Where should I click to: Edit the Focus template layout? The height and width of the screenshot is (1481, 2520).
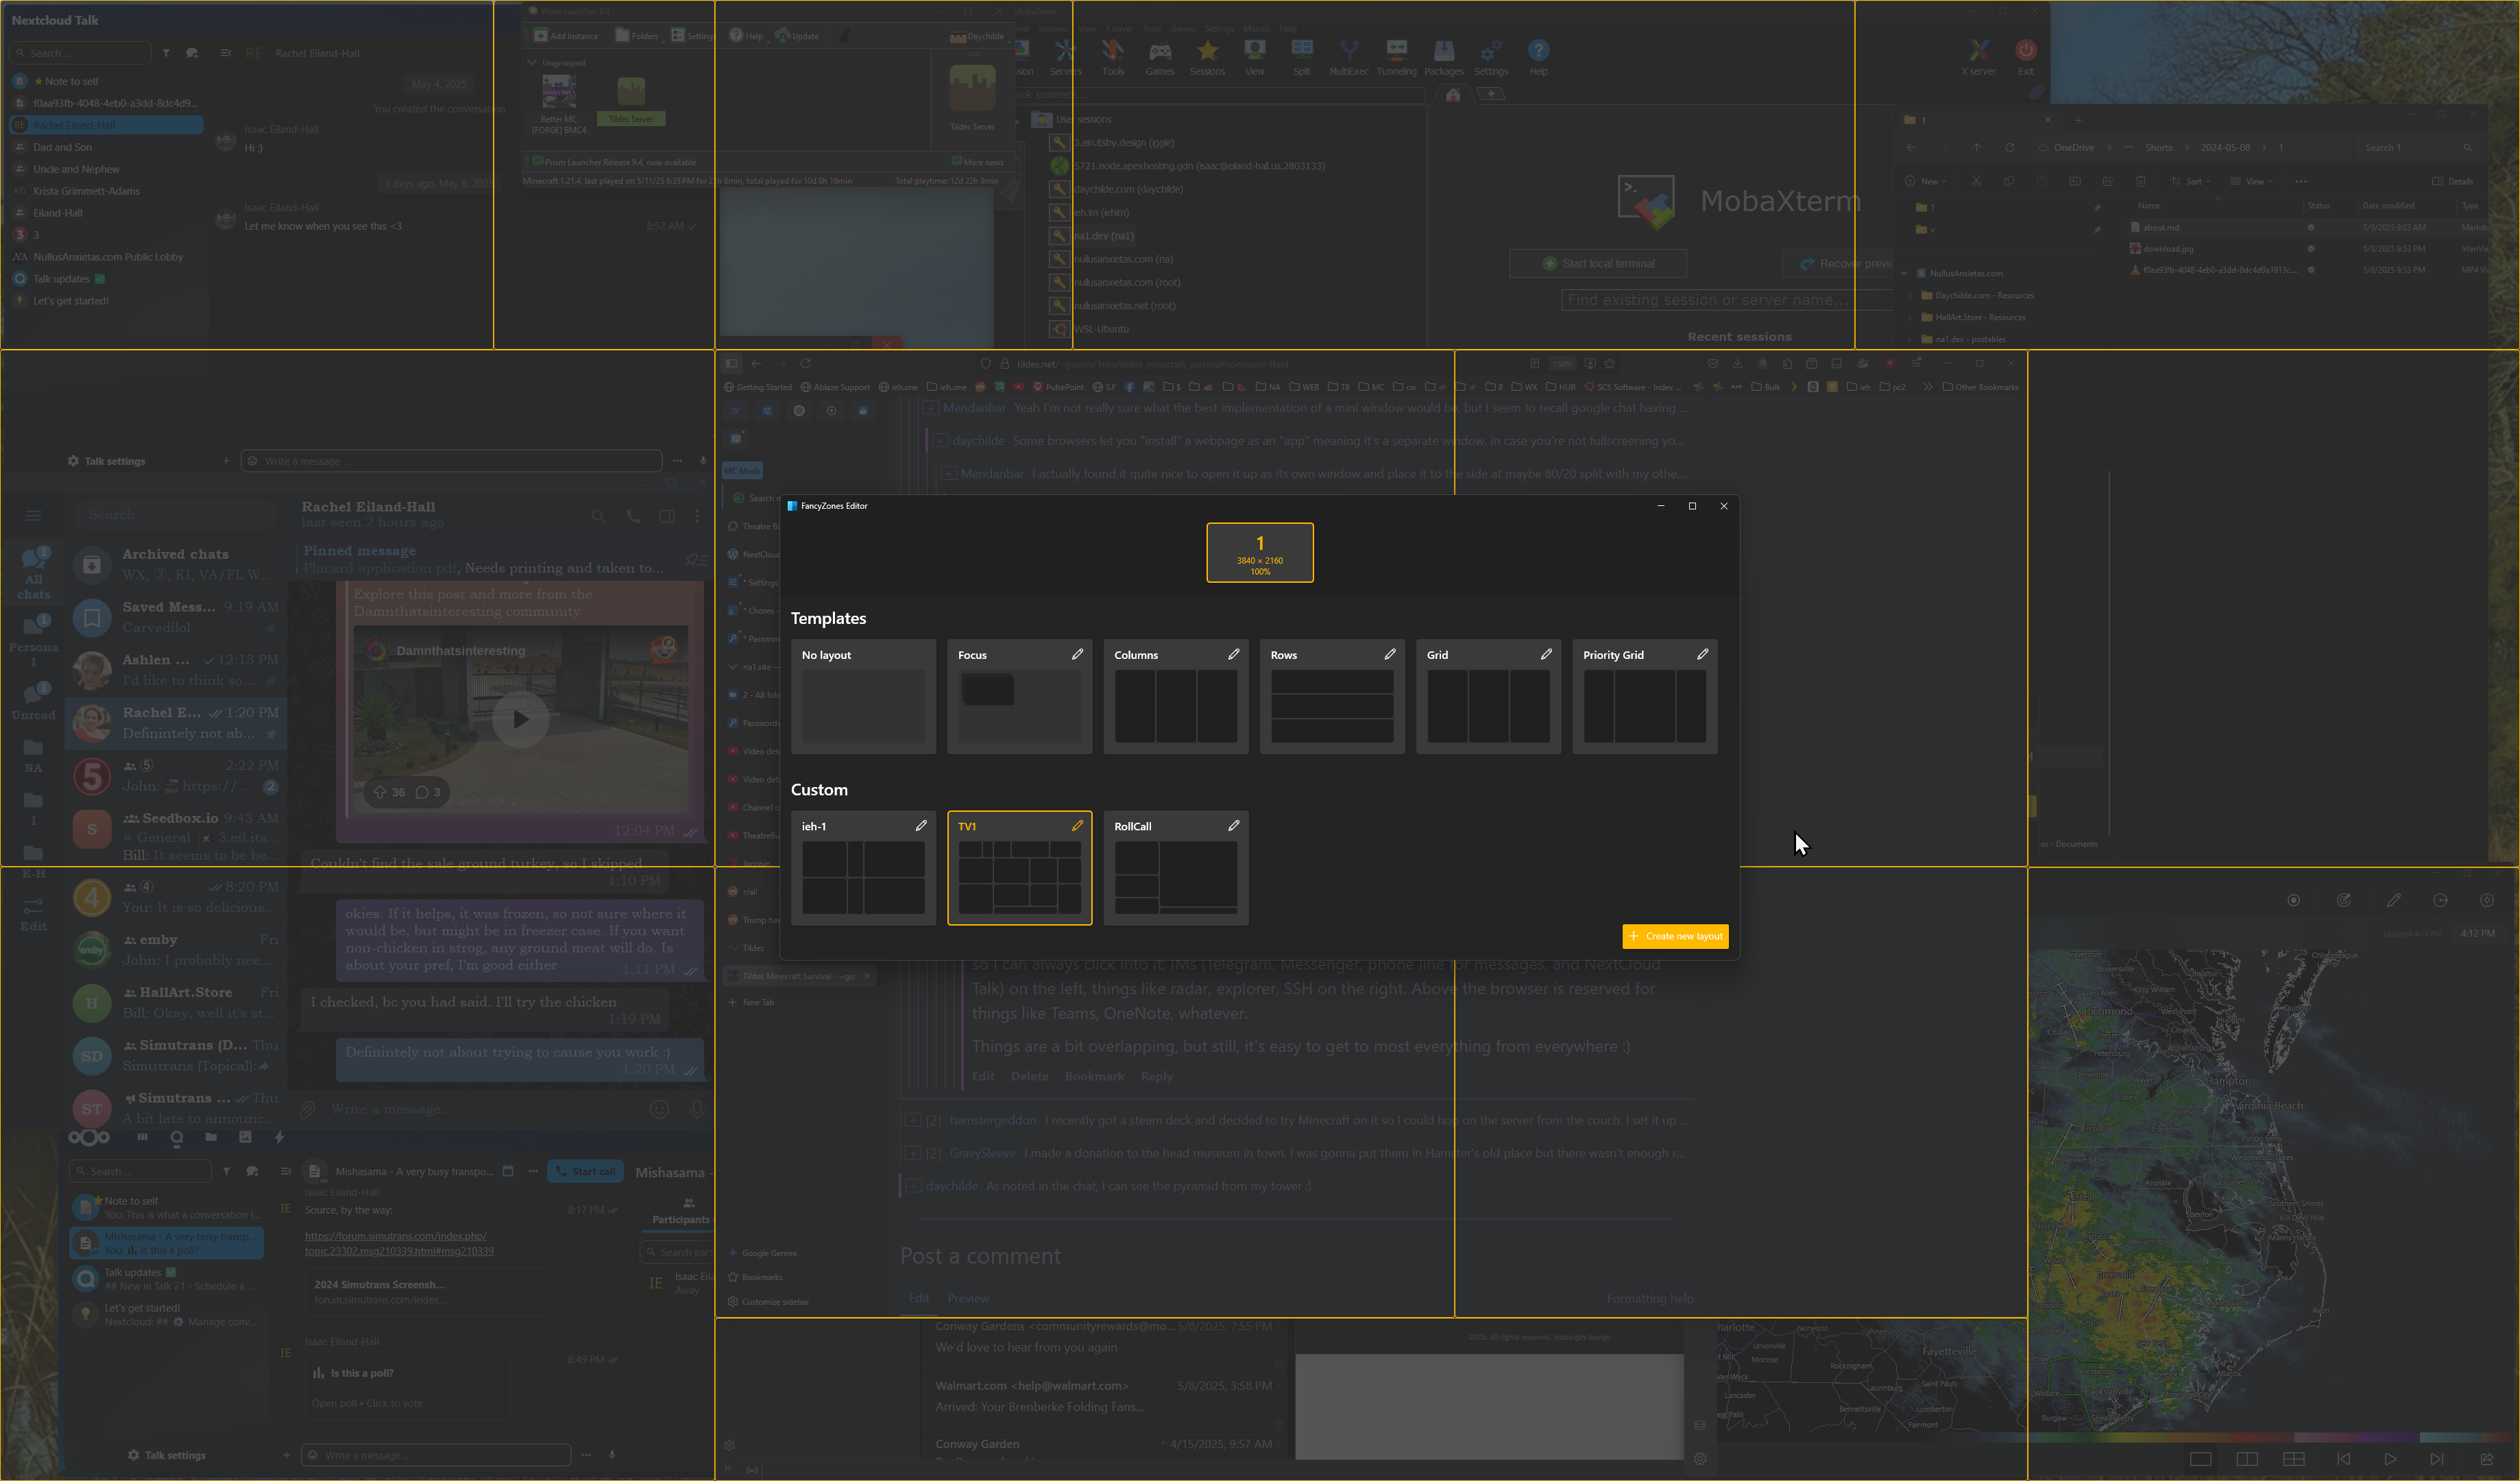point(1077,654)
